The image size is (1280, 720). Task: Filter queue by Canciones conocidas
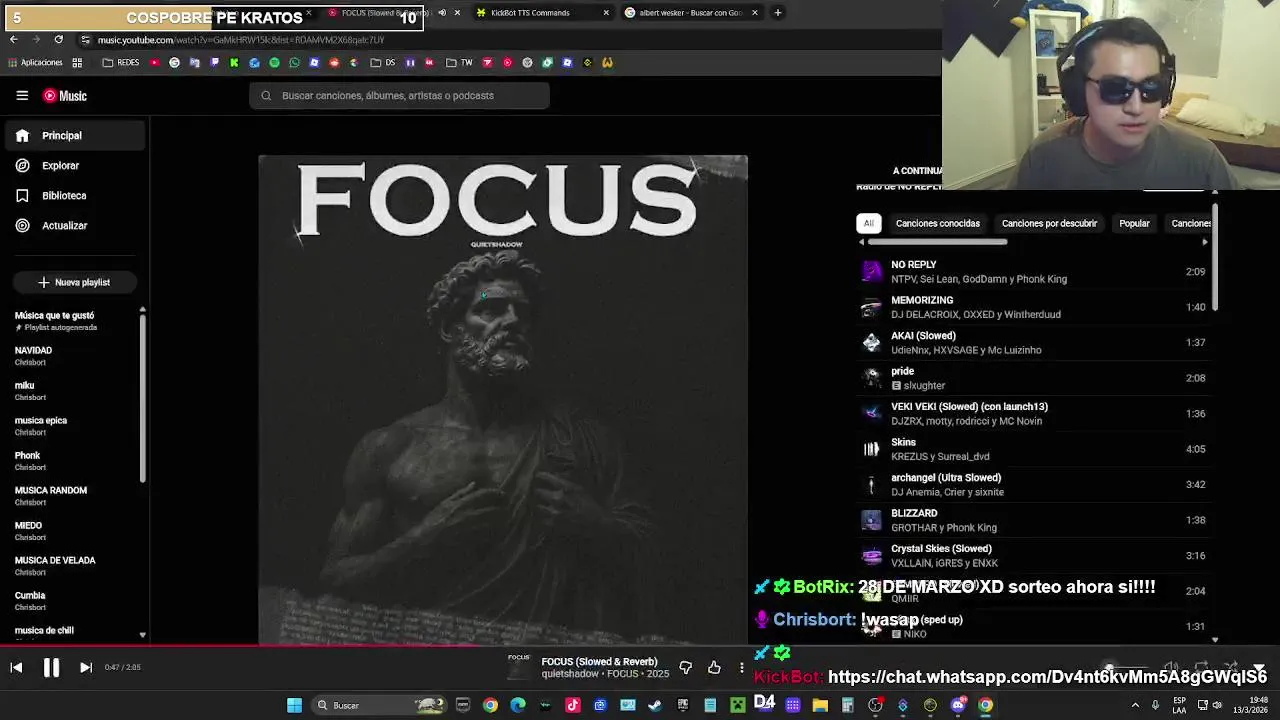(937, 223)
